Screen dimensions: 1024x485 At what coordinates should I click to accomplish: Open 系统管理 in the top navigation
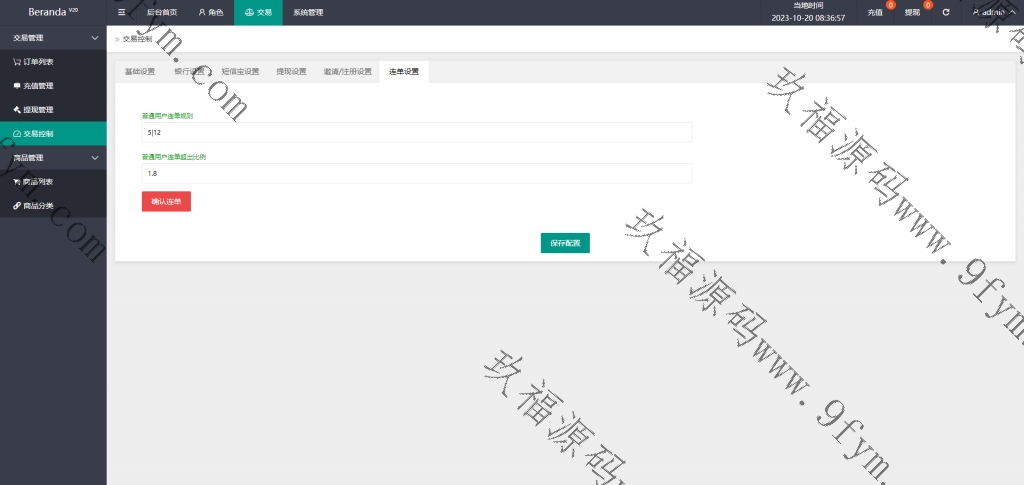click(x=308, y=13)
